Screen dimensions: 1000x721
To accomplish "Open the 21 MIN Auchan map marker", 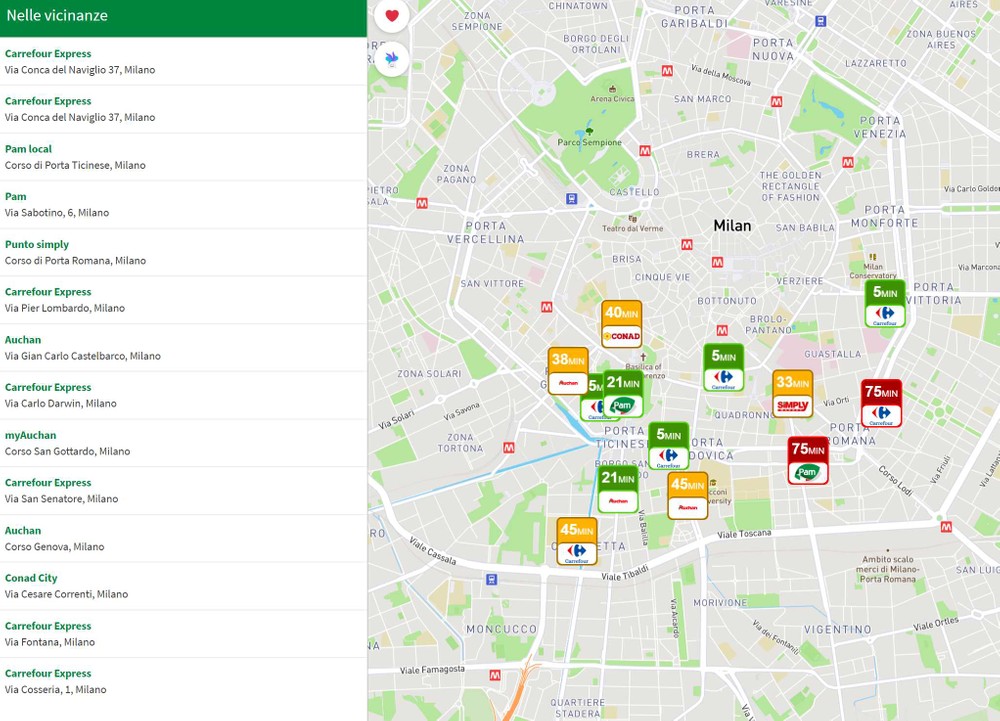I will [618, 489].
